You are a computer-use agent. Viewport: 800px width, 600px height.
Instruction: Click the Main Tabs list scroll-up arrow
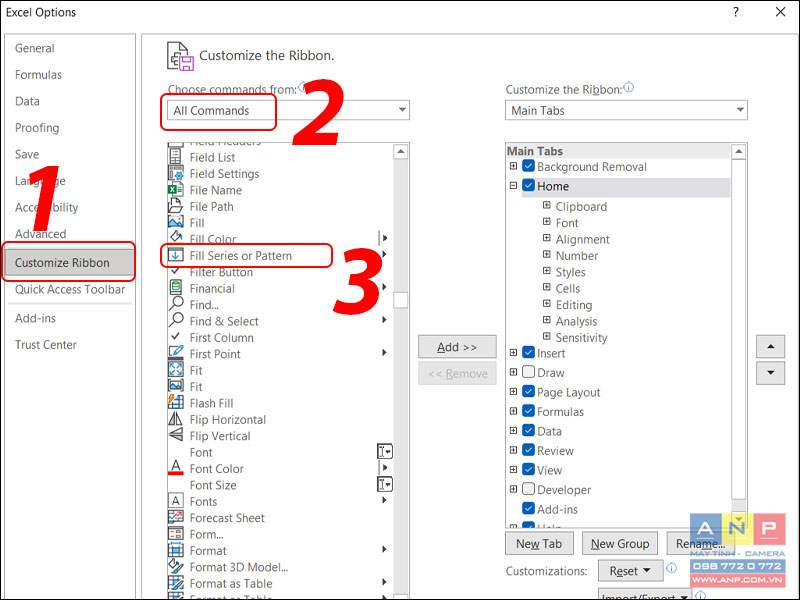point(738,152)
